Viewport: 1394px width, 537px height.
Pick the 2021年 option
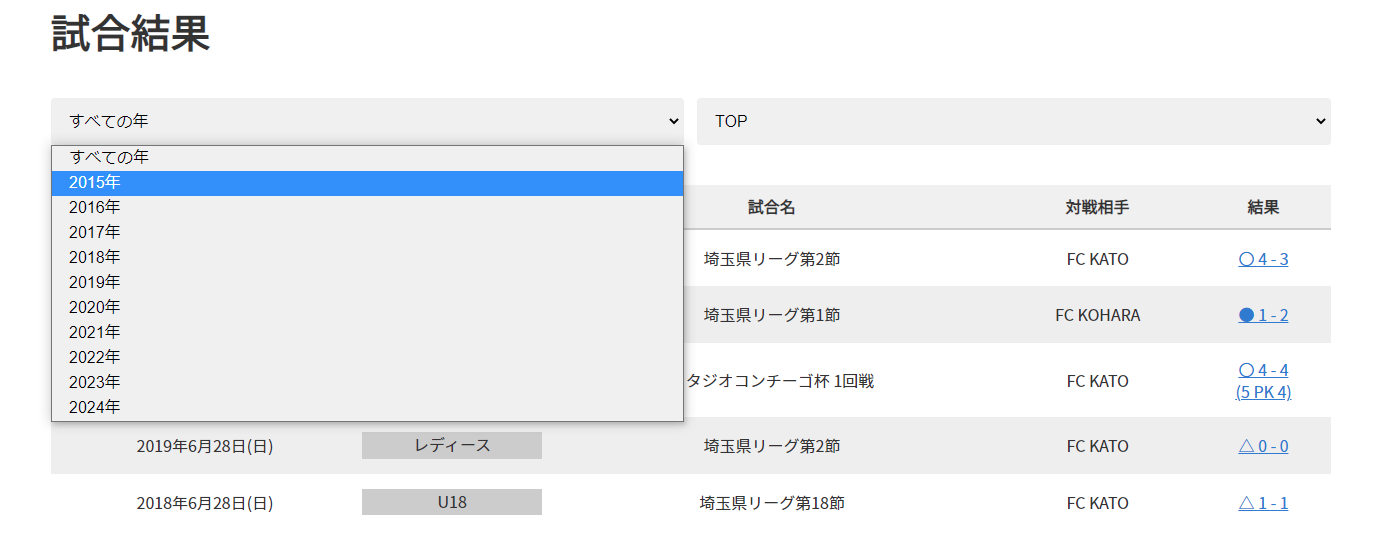point(367,333)
